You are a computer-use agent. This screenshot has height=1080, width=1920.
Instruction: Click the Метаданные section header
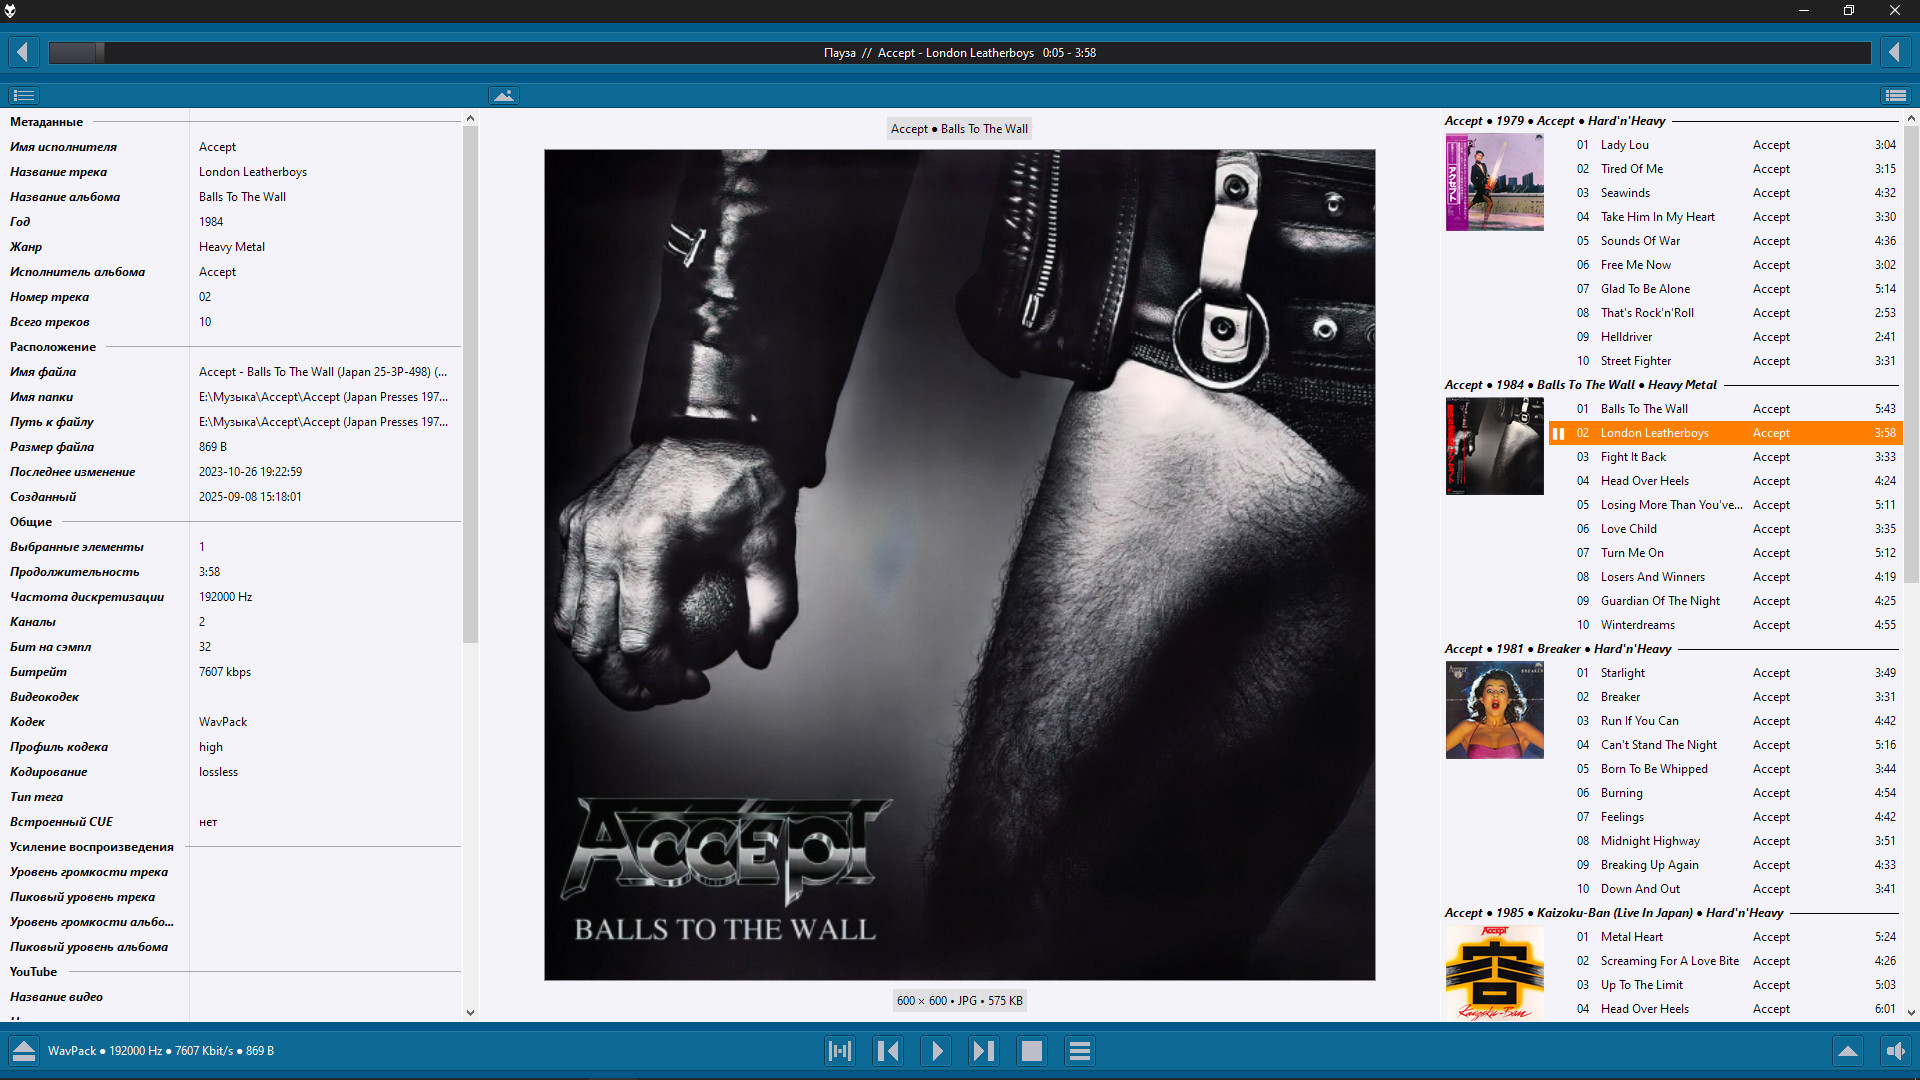point(46,122)
